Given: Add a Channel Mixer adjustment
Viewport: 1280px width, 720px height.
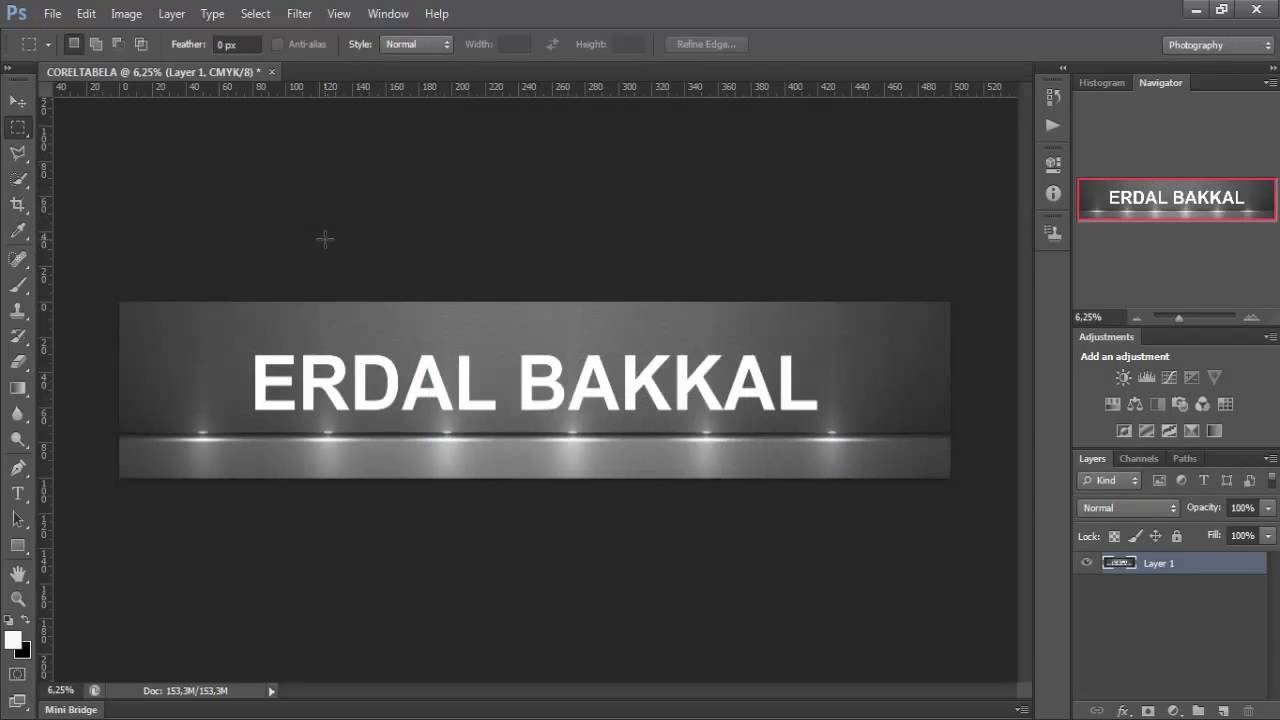Looking at the screenshot, I should pyautogui.click(x=1203, y=404).
